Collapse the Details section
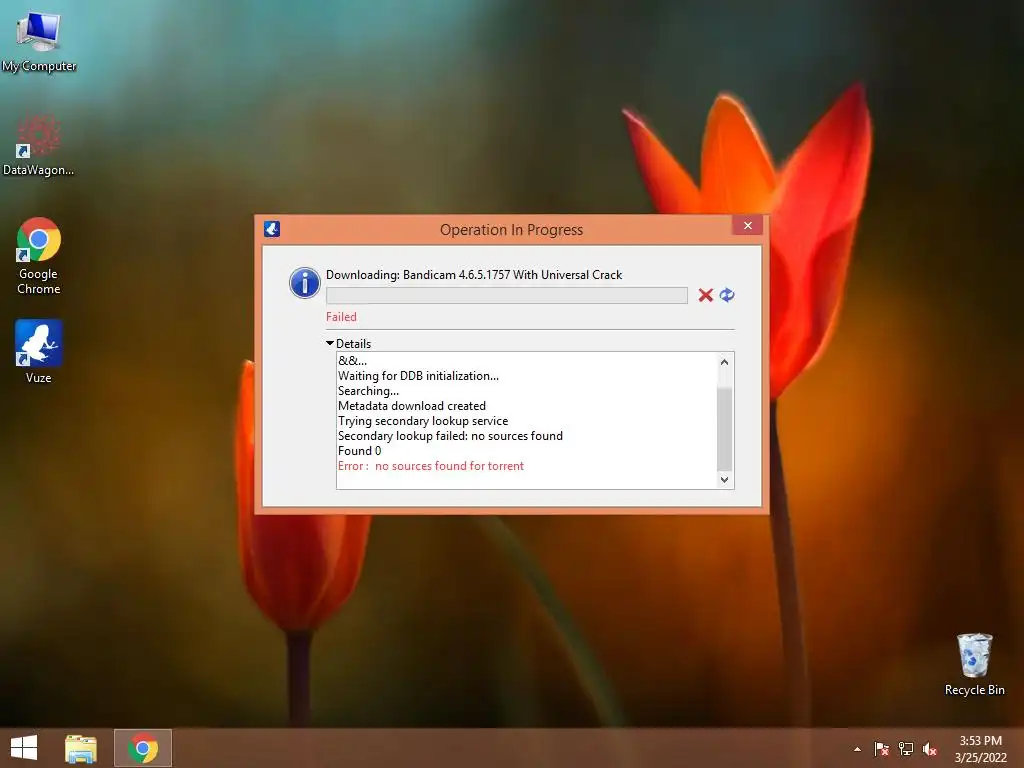 (330, 344)
